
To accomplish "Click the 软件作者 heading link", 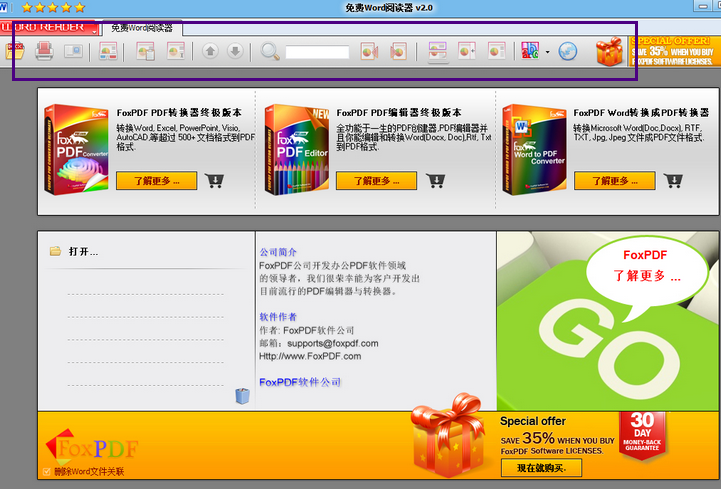I will [x=278, y=316].
